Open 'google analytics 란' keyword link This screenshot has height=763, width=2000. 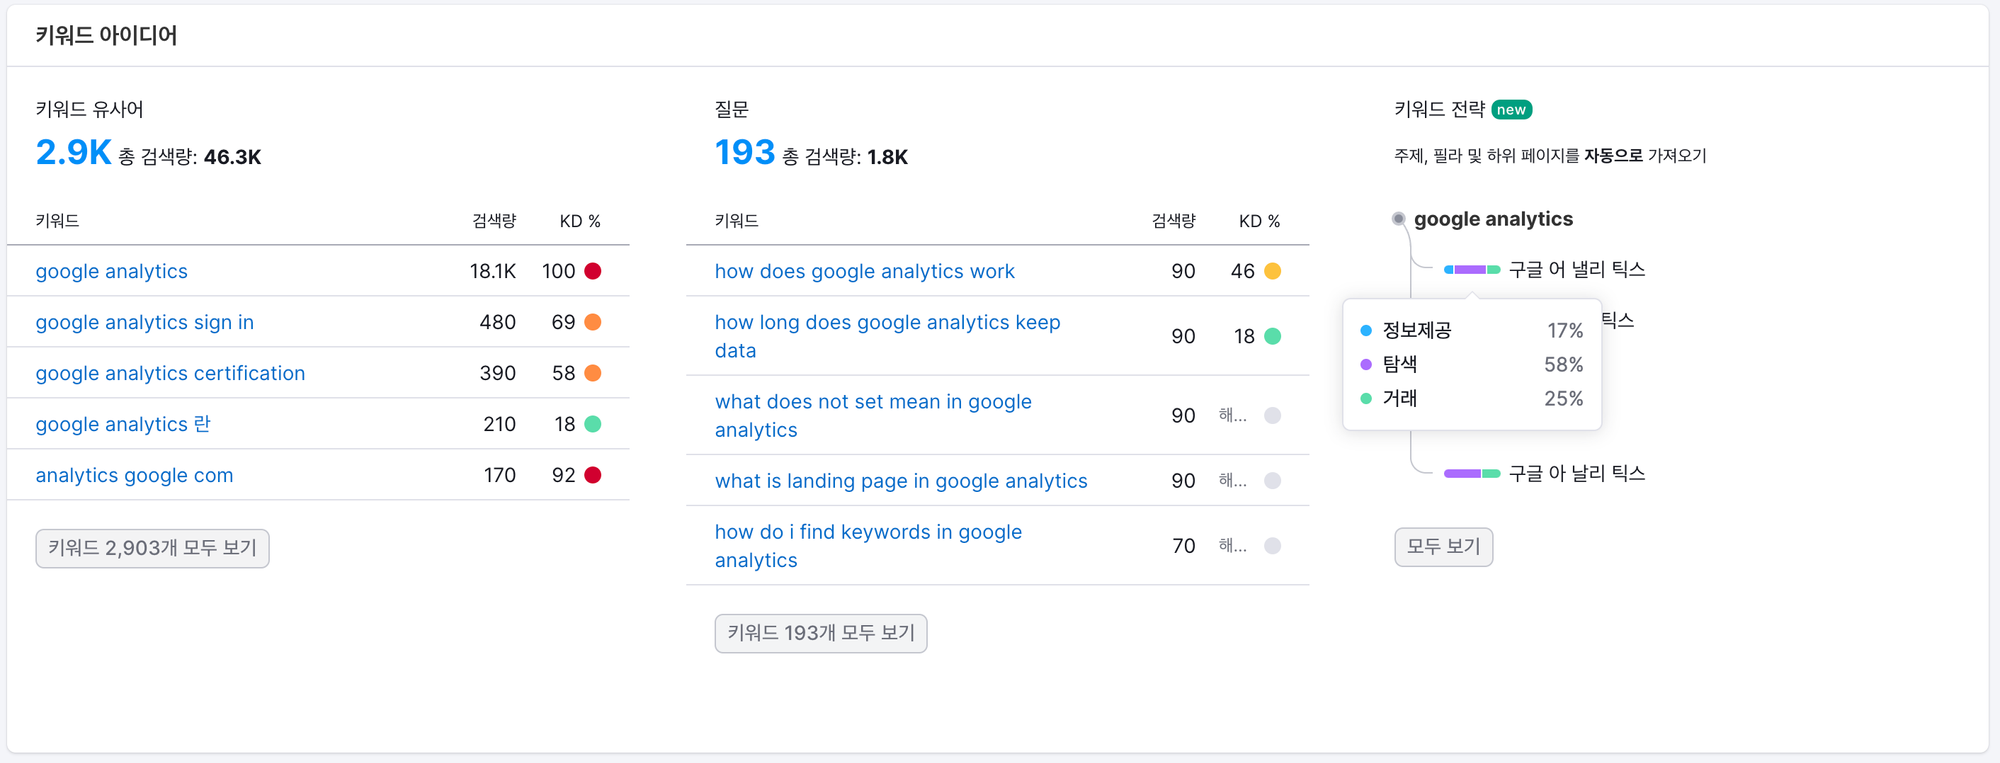[x=123, y=424]
